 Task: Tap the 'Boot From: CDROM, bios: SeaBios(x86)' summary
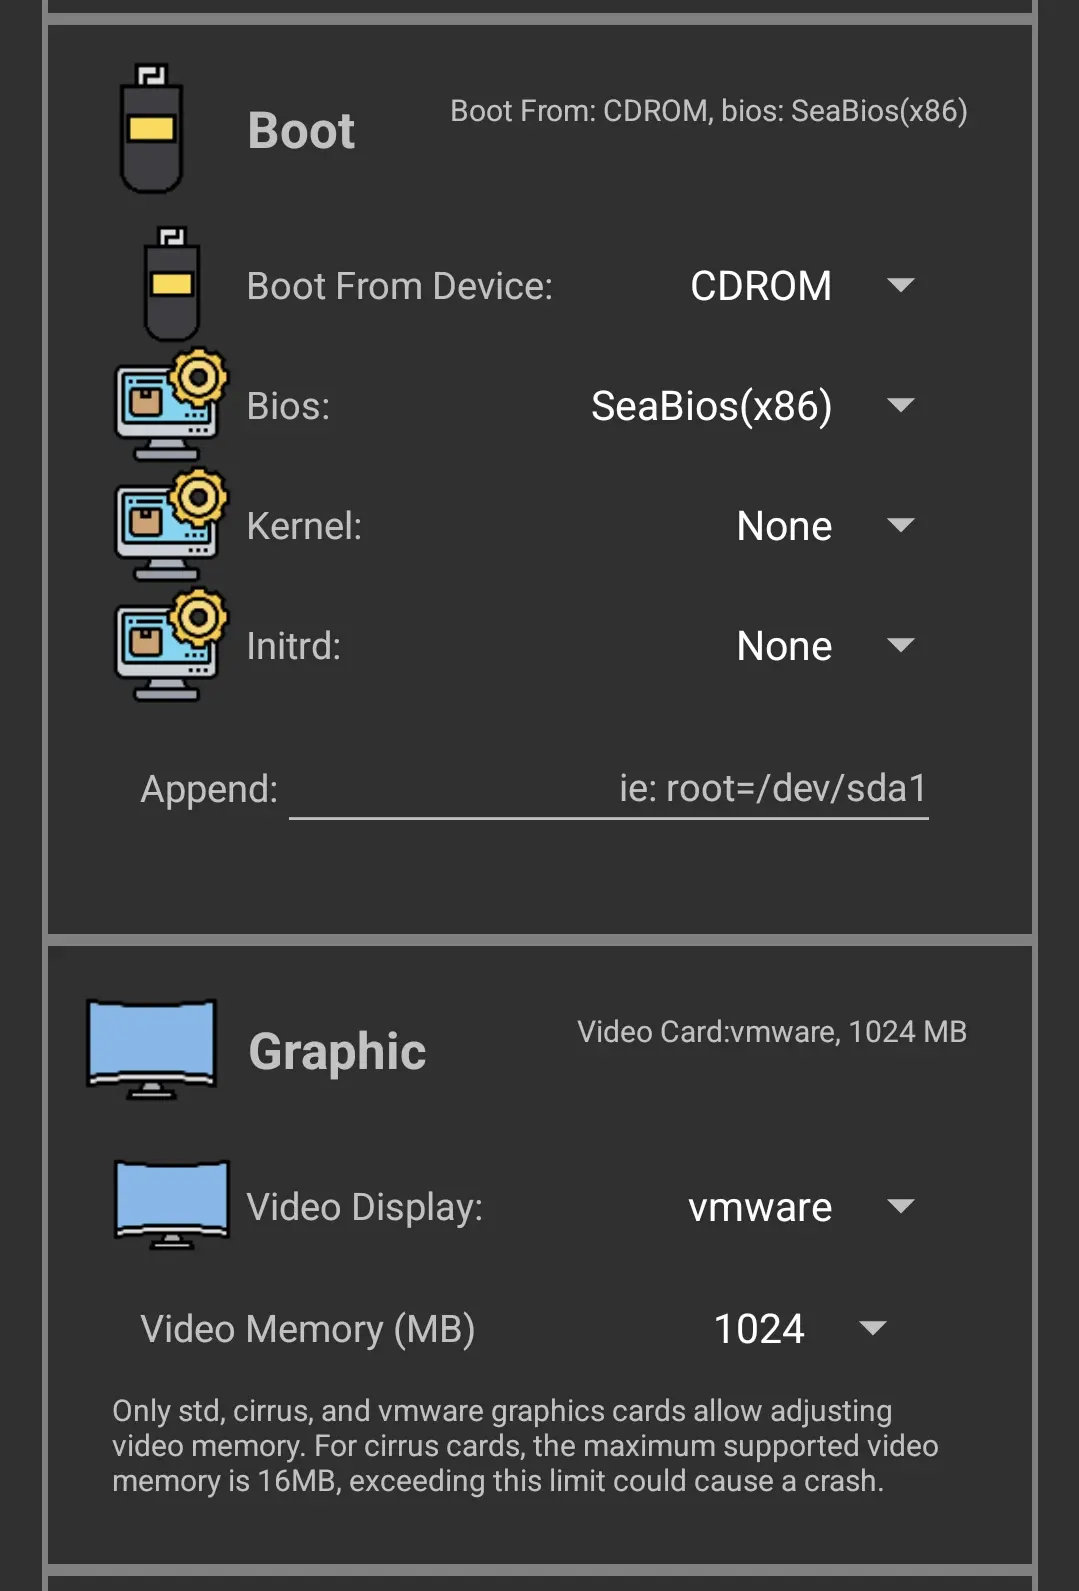(x=709, y=111)
